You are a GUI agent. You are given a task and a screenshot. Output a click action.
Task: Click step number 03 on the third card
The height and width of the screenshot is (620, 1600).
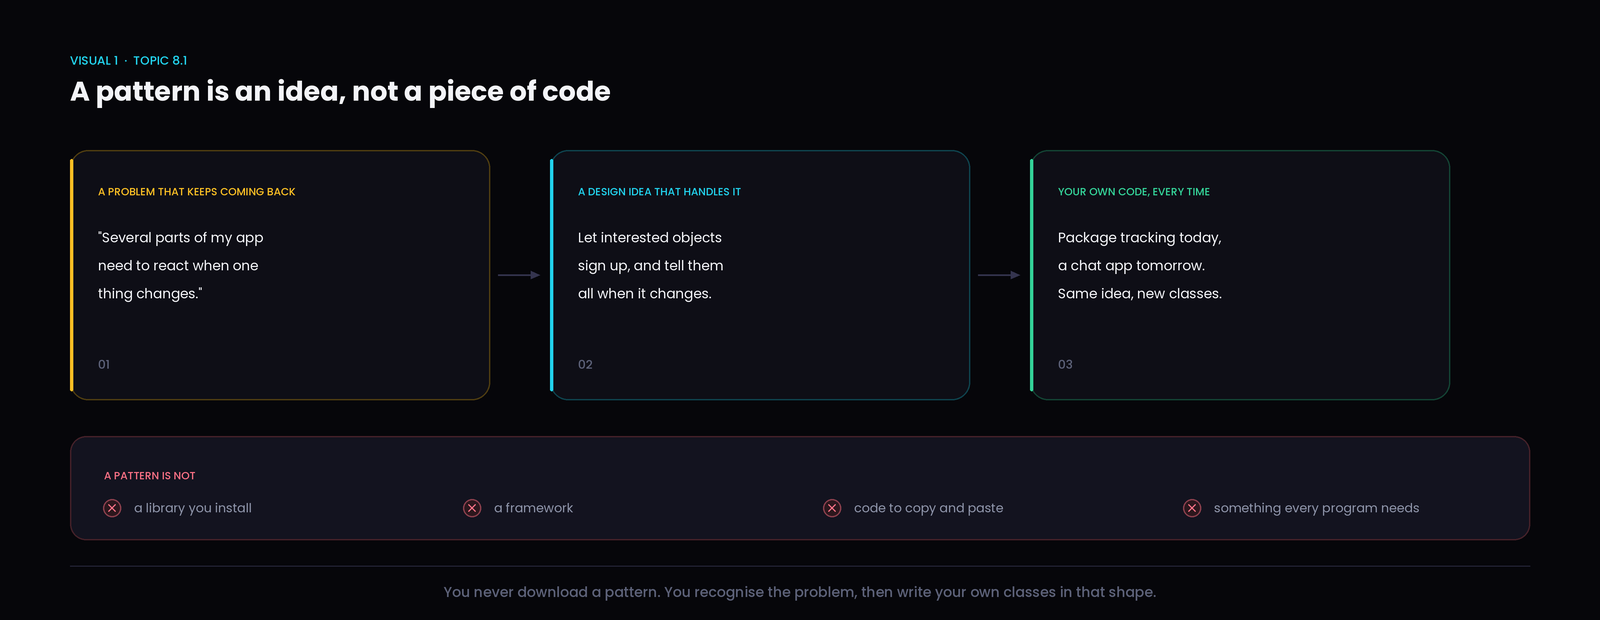(x=1065, y=365)
